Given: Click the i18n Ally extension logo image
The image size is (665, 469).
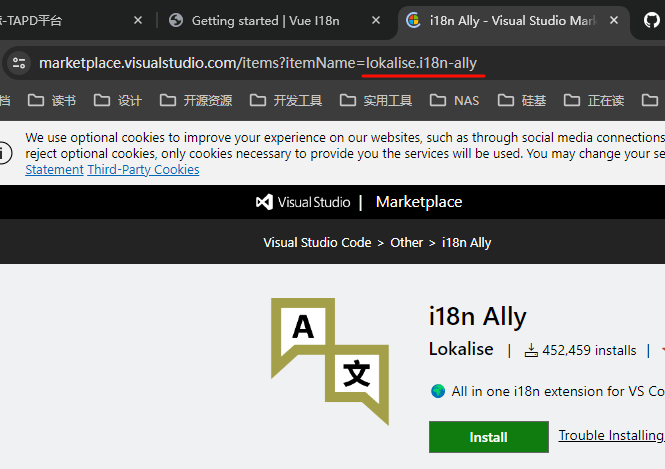Looking at the screenshot, I should 330,361.
